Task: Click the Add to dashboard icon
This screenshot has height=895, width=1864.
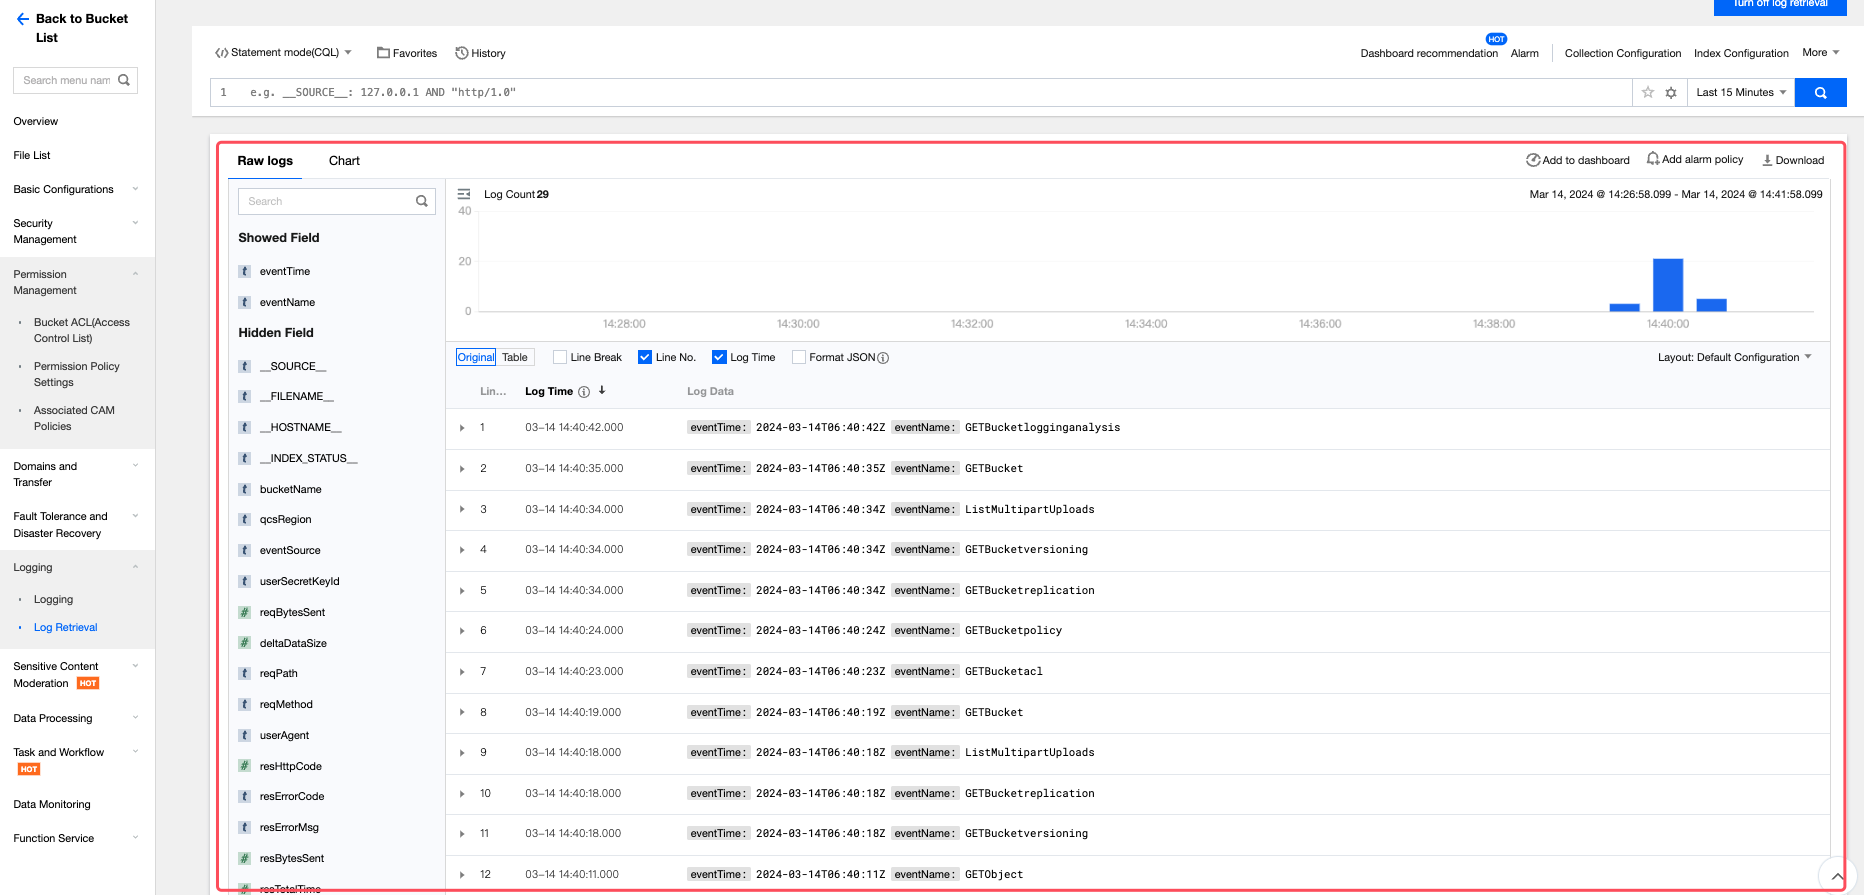Action: [x=1532, y=160]
